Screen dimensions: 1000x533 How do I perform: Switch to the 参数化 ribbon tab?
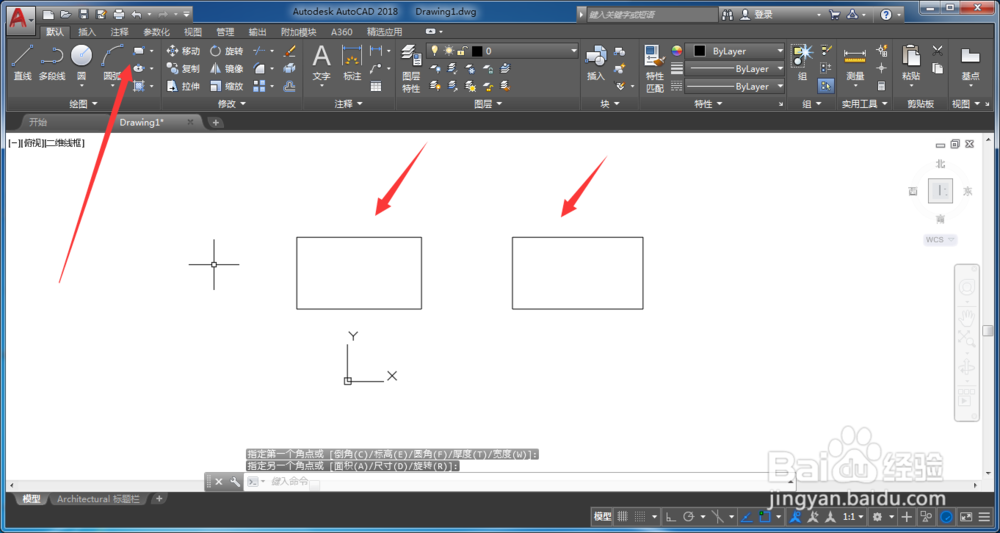(x=156, y=32)
